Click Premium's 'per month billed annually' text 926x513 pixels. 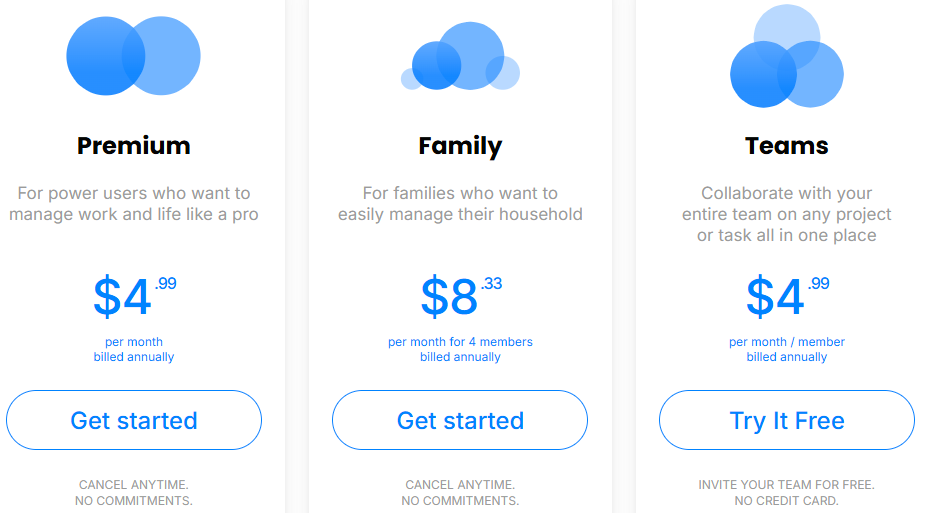click(134, 349)
